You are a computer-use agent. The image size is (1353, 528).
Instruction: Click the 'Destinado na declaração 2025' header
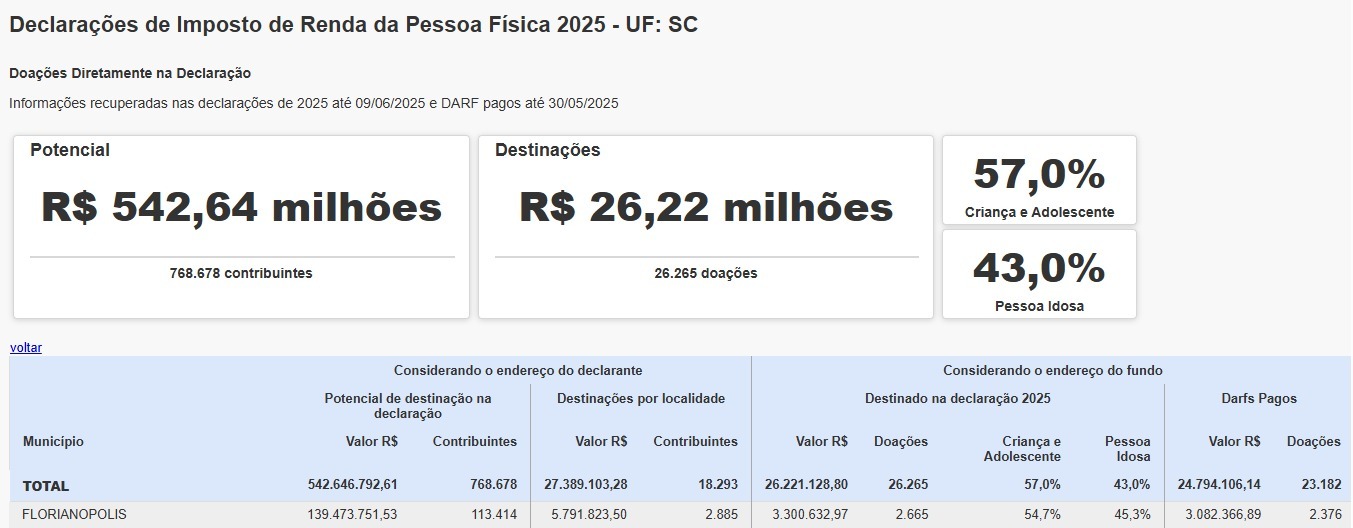(957, 398)
